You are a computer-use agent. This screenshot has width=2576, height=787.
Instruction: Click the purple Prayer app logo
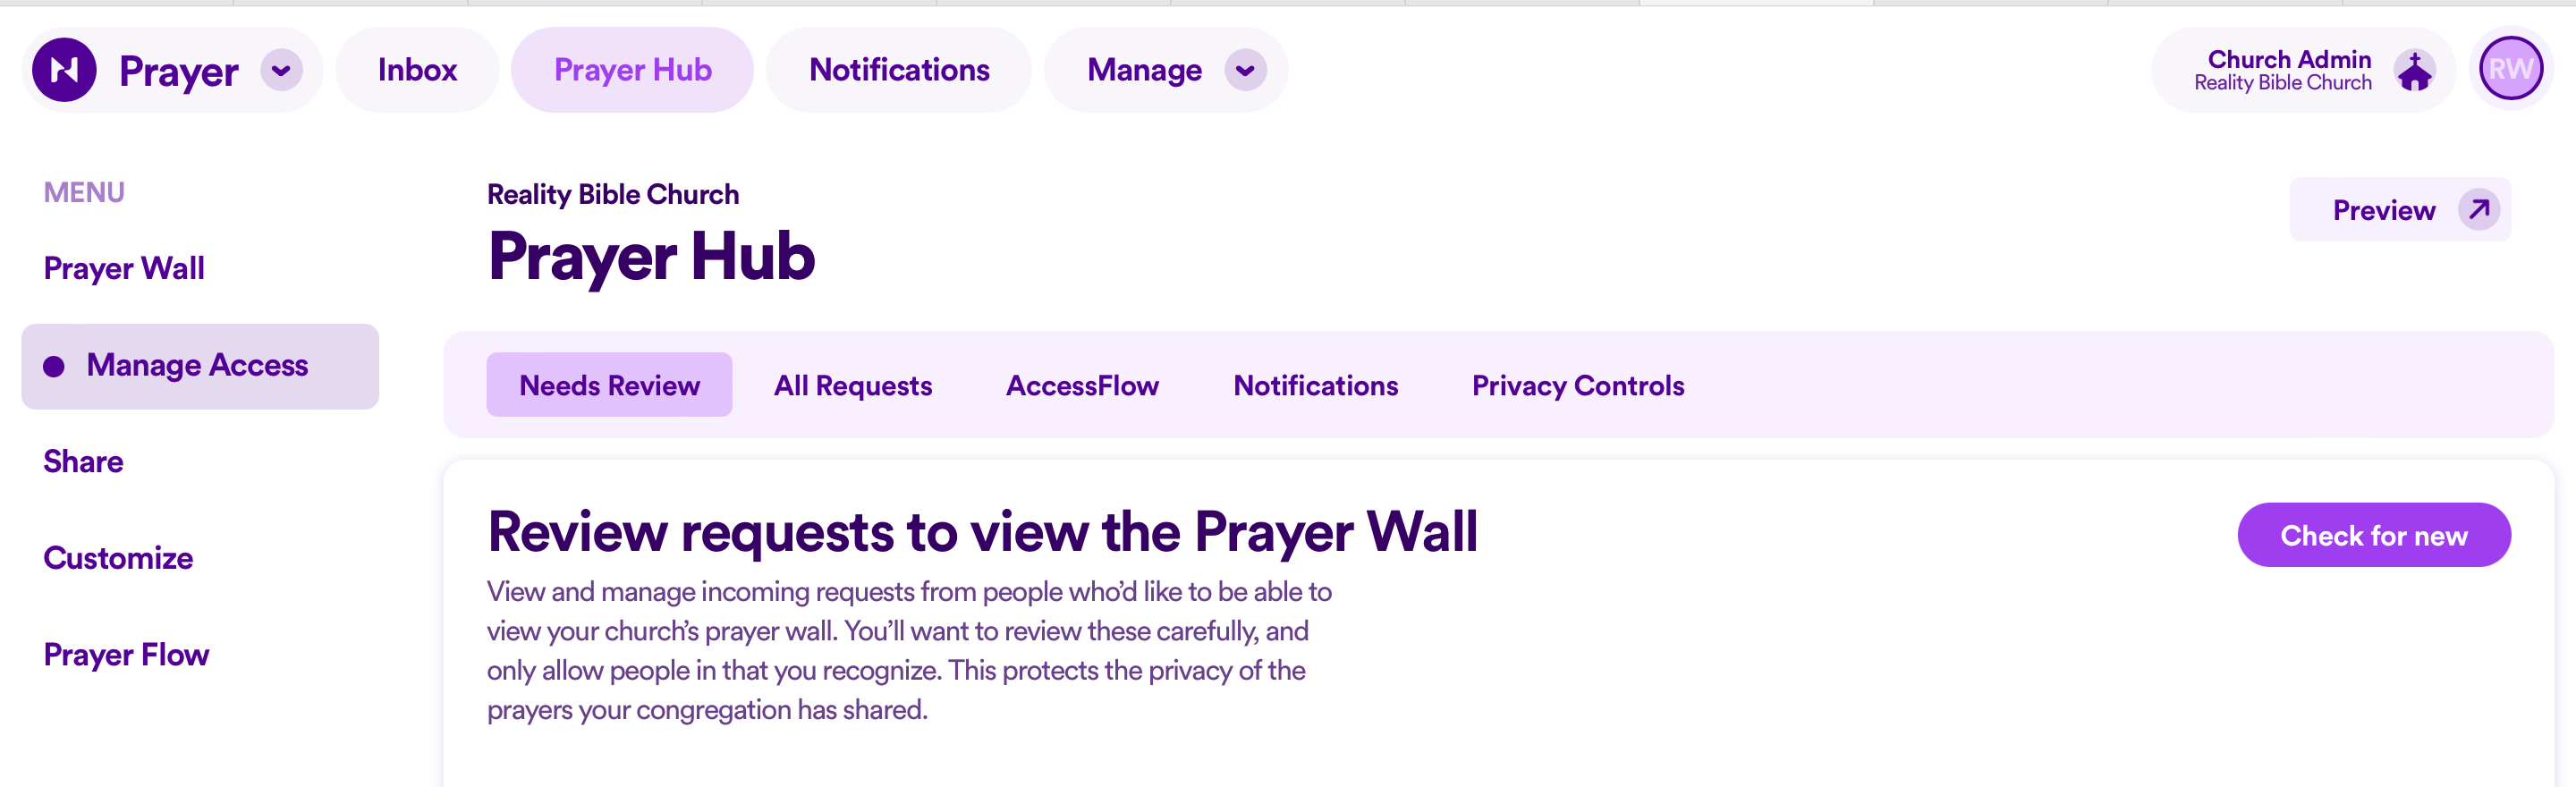64,68
